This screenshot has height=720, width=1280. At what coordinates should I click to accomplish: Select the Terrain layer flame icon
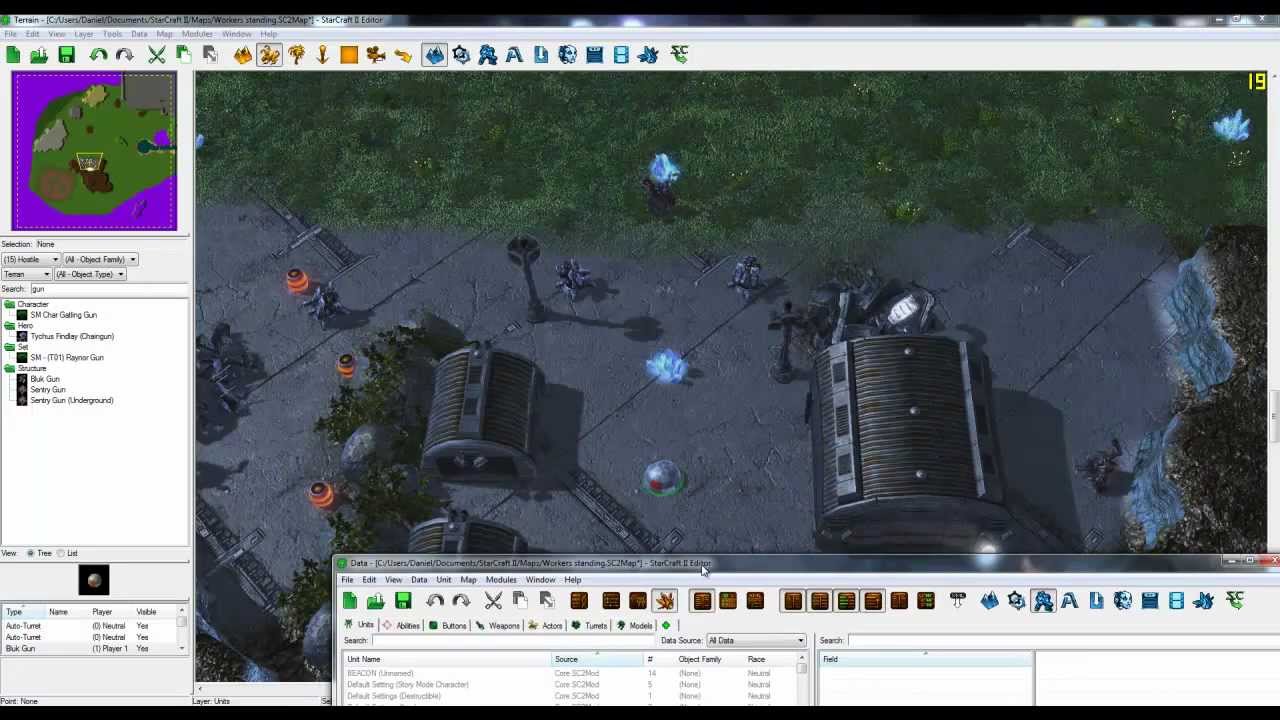coord(243,55)
